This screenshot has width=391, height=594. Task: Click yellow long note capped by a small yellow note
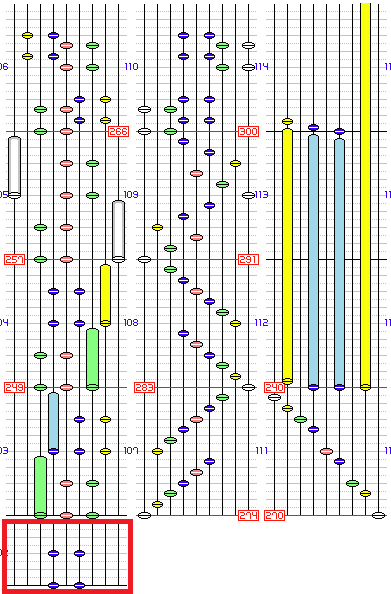(x=288, y=256)
